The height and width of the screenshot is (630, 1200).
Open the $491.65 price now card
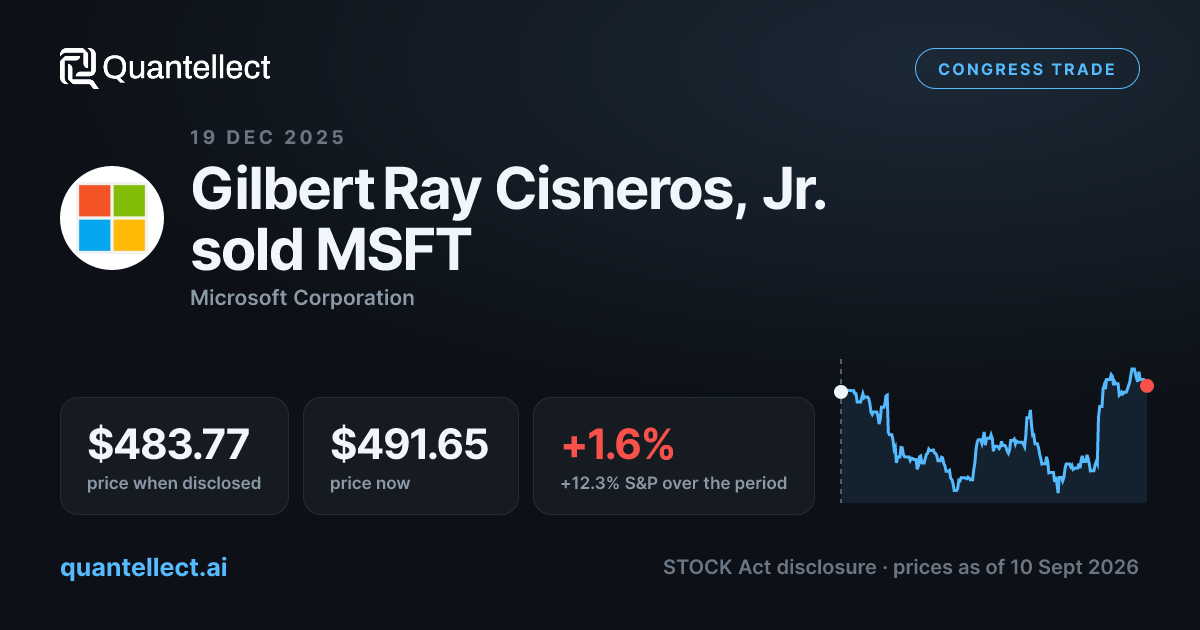(411, 456)
